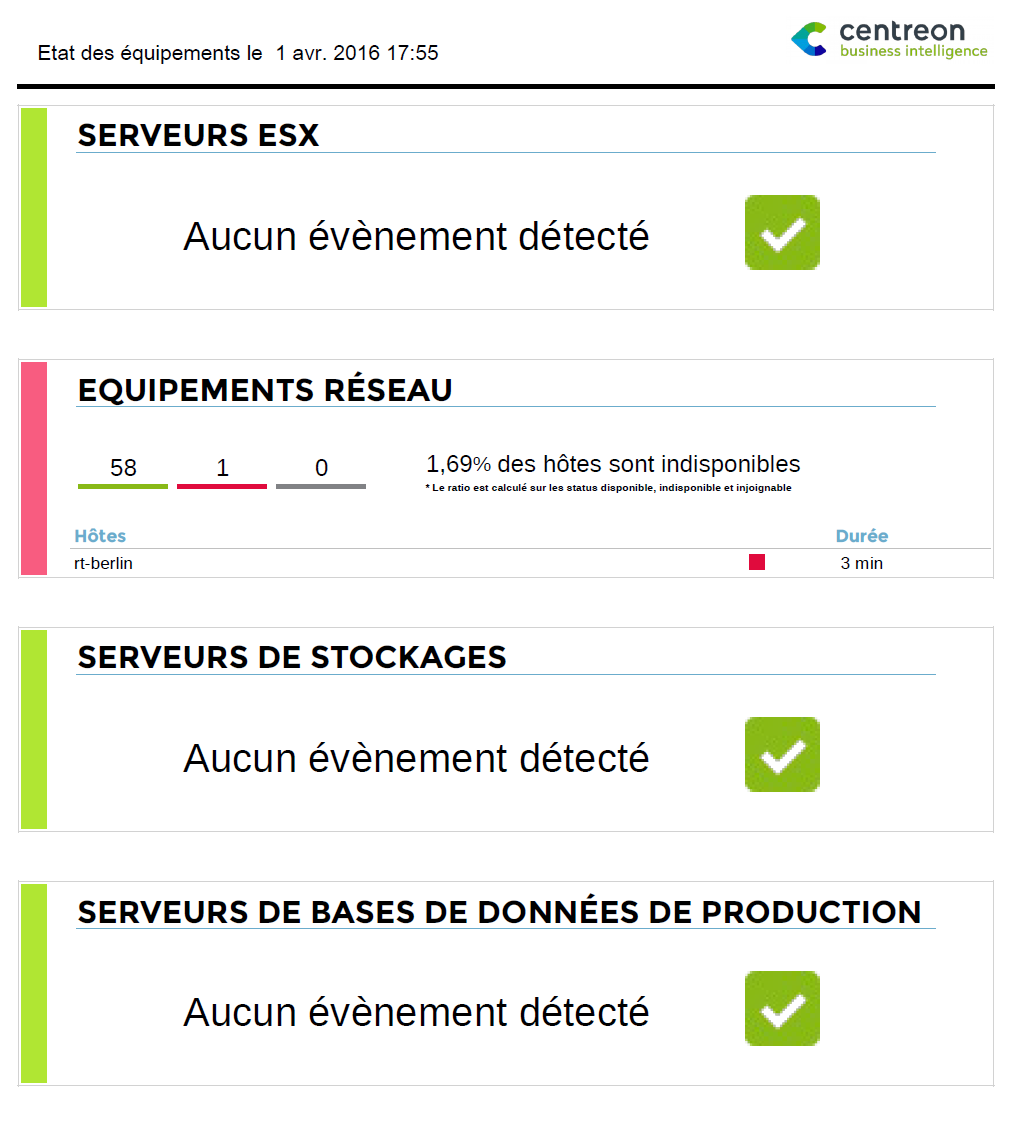Open SERVEURS DE BASES DE DONNÉES DE PRODUCTION title

tap(499, 912)
